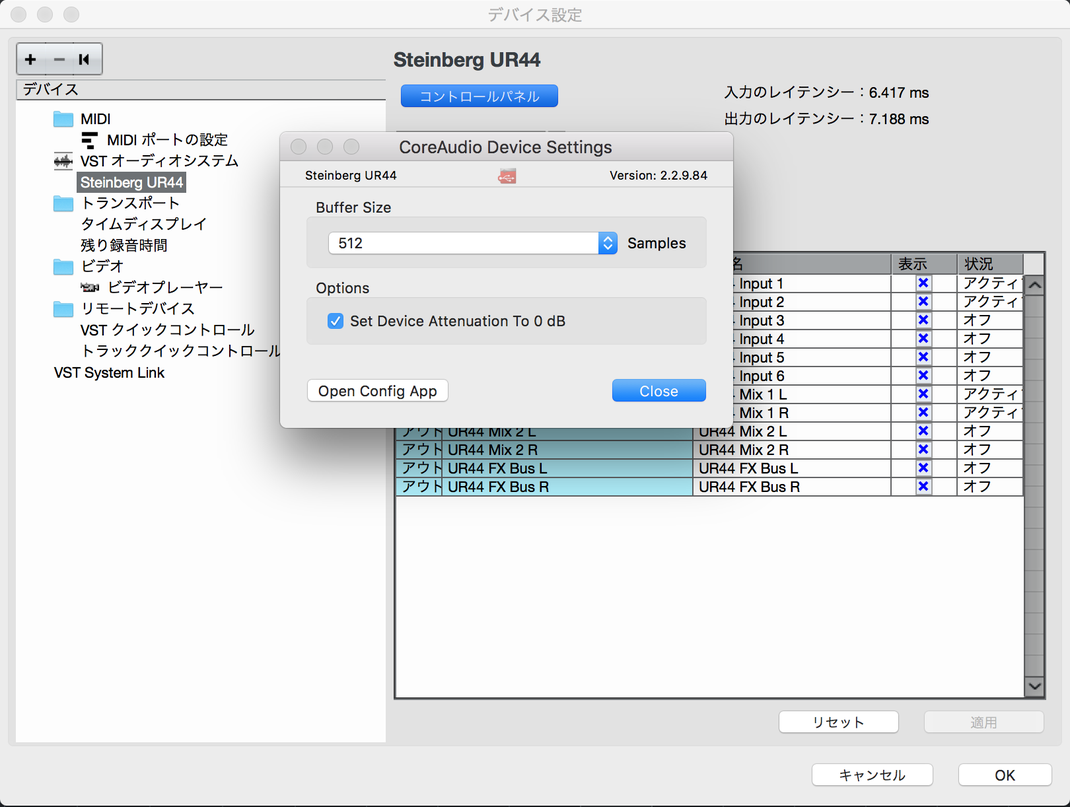Select the トランスポート folder icon
Viewport: 1070px width, 807px height.
tap(63, 203)
